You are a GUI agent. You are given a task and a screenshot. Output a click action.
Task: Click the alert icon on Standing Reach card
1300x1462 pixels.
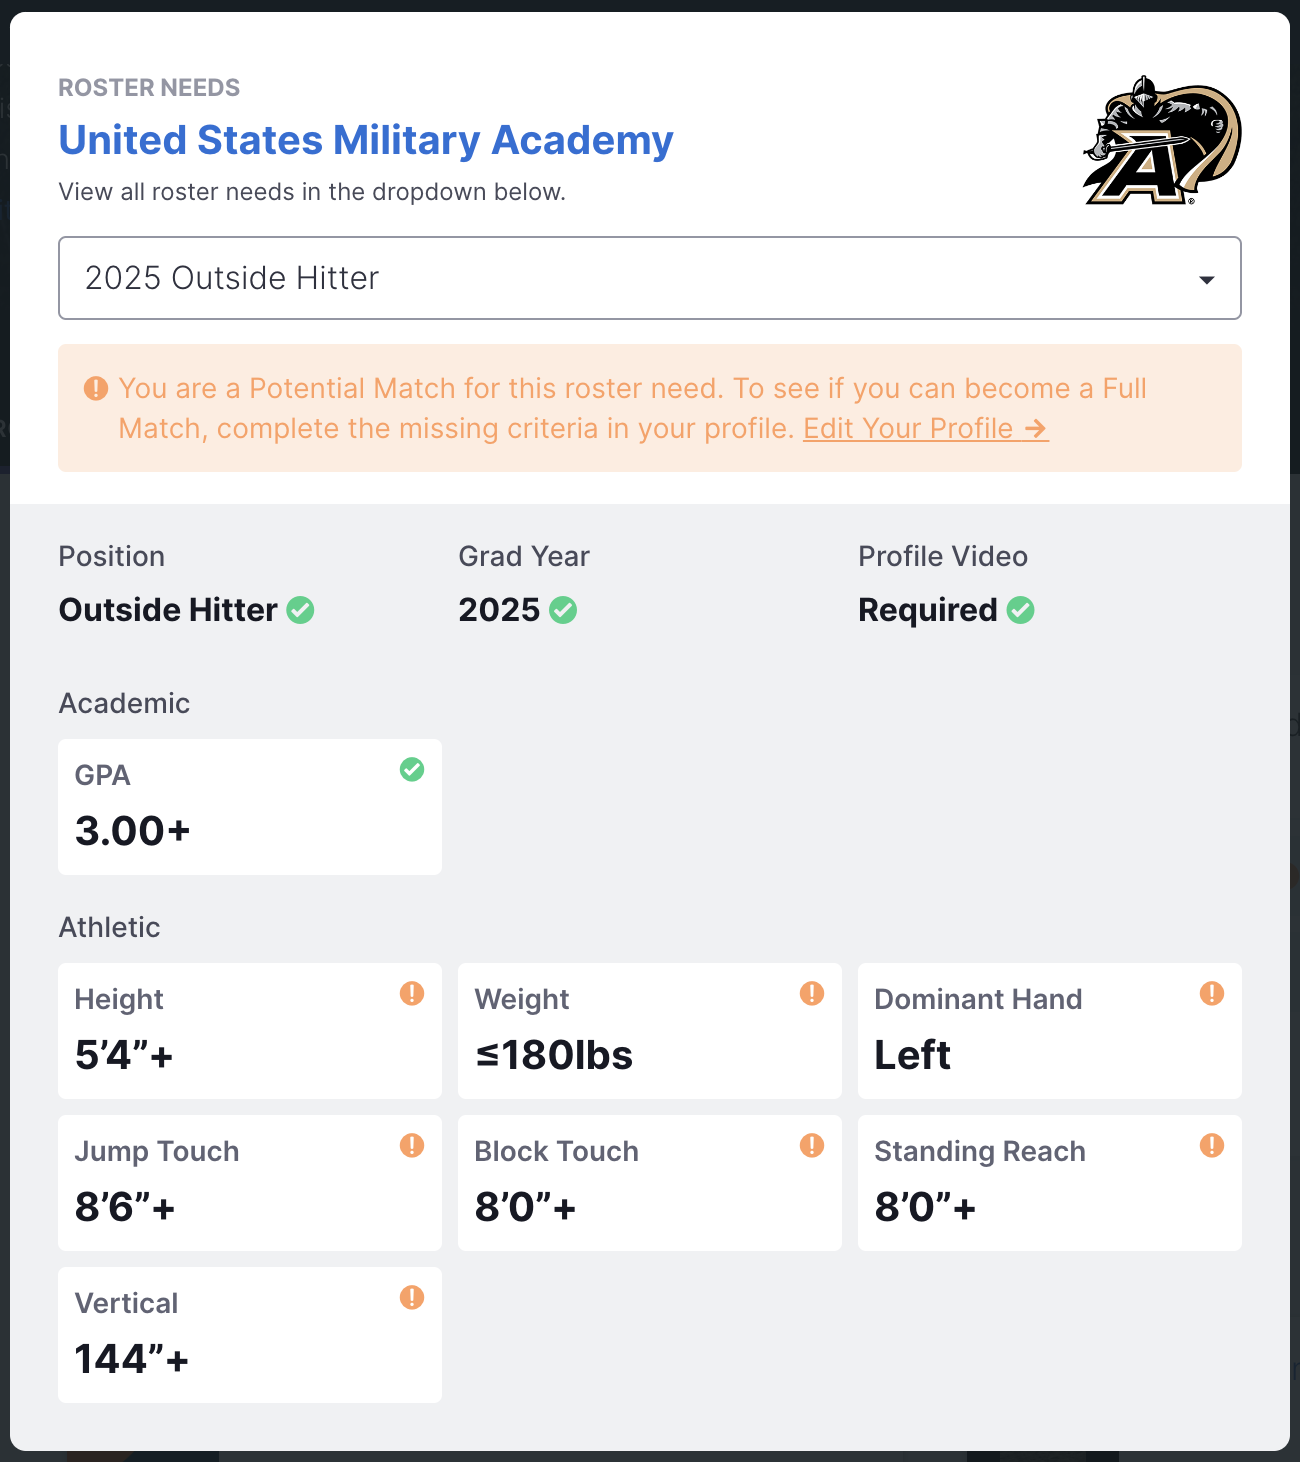click(x=1212, y=1145)
